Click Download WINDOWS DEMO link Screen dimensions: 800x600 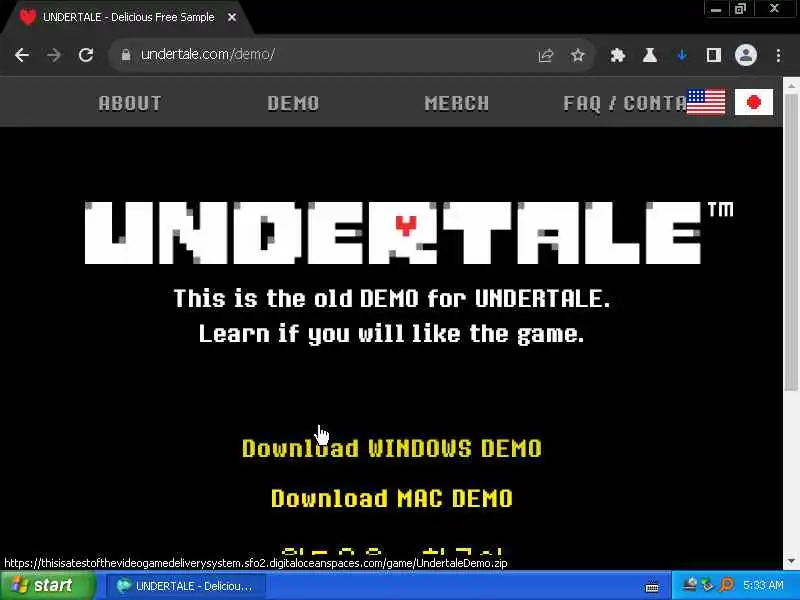point(391,448)
